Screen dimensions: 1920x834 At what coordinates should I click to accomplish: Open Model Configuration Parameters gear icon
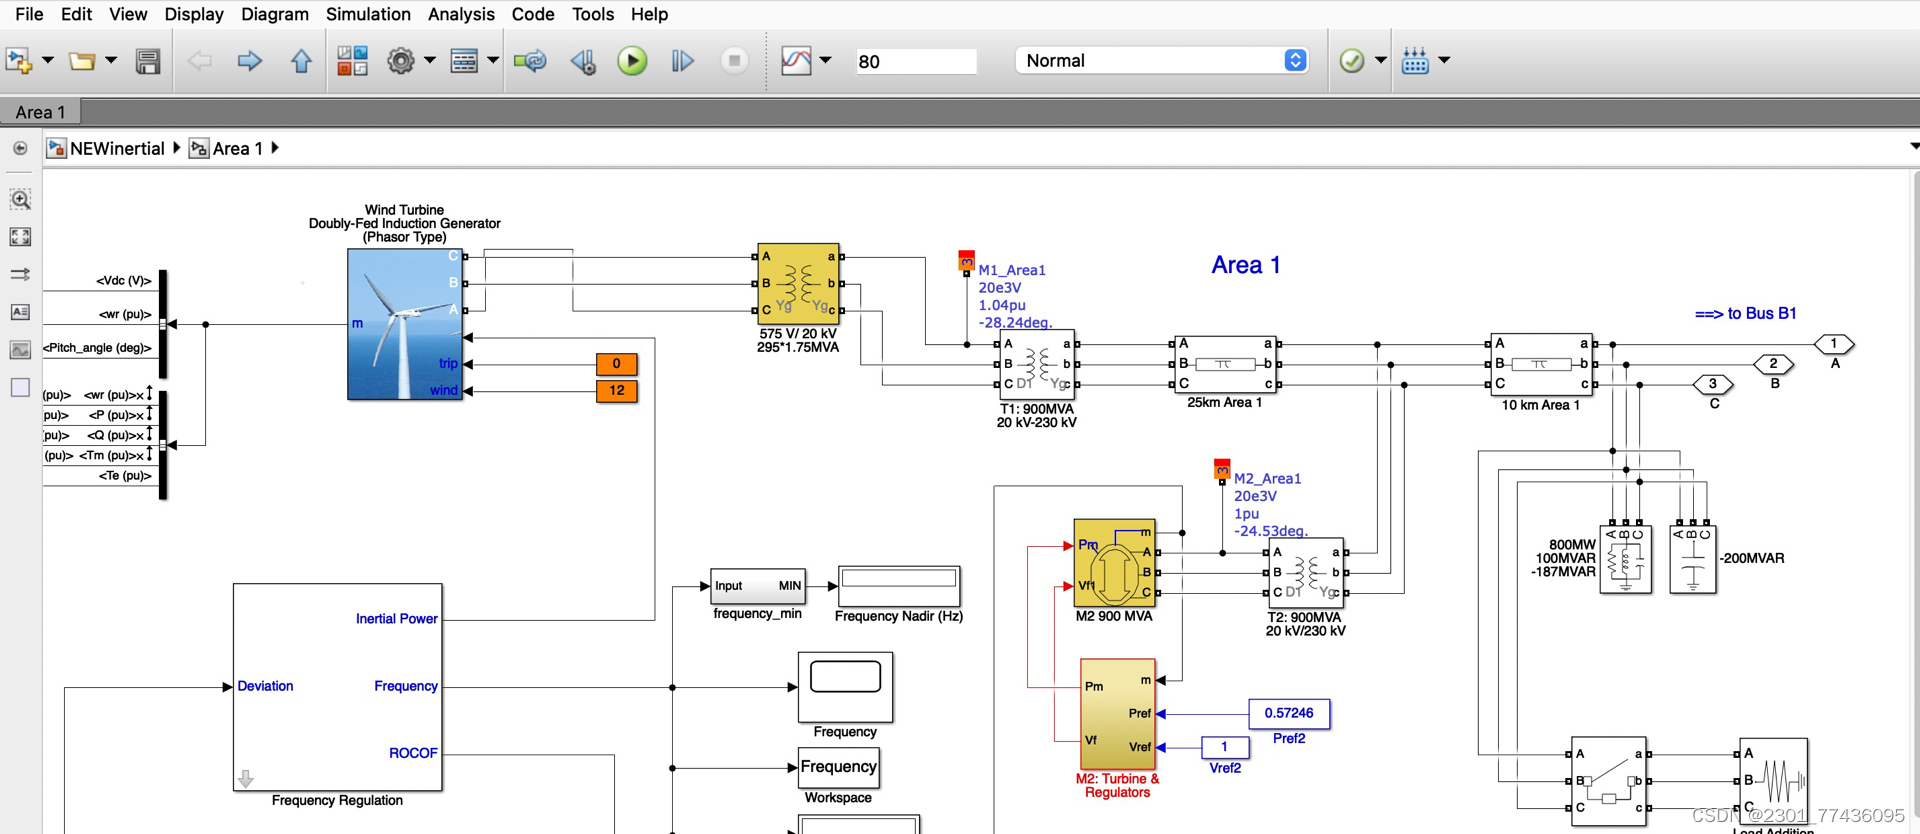click(401, 61)
